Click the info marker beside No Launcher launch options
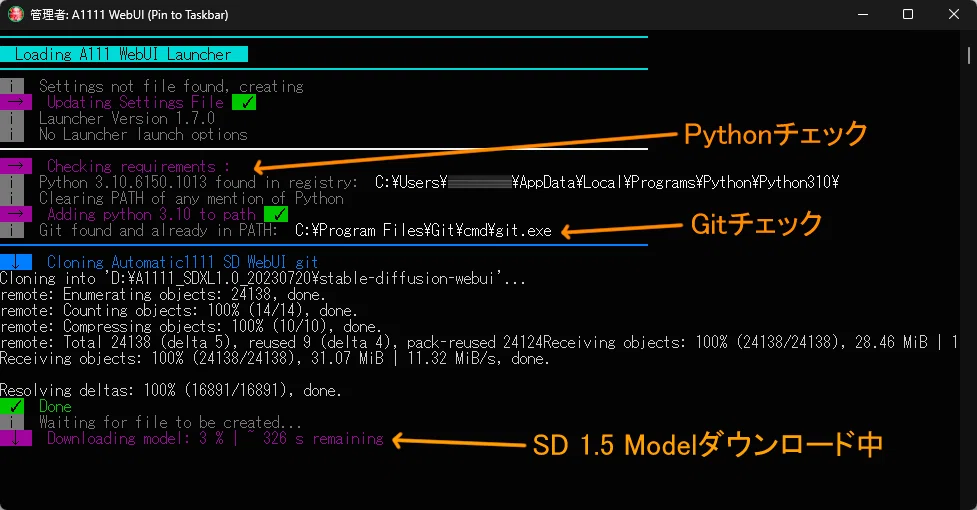 (x=12, y=135)
